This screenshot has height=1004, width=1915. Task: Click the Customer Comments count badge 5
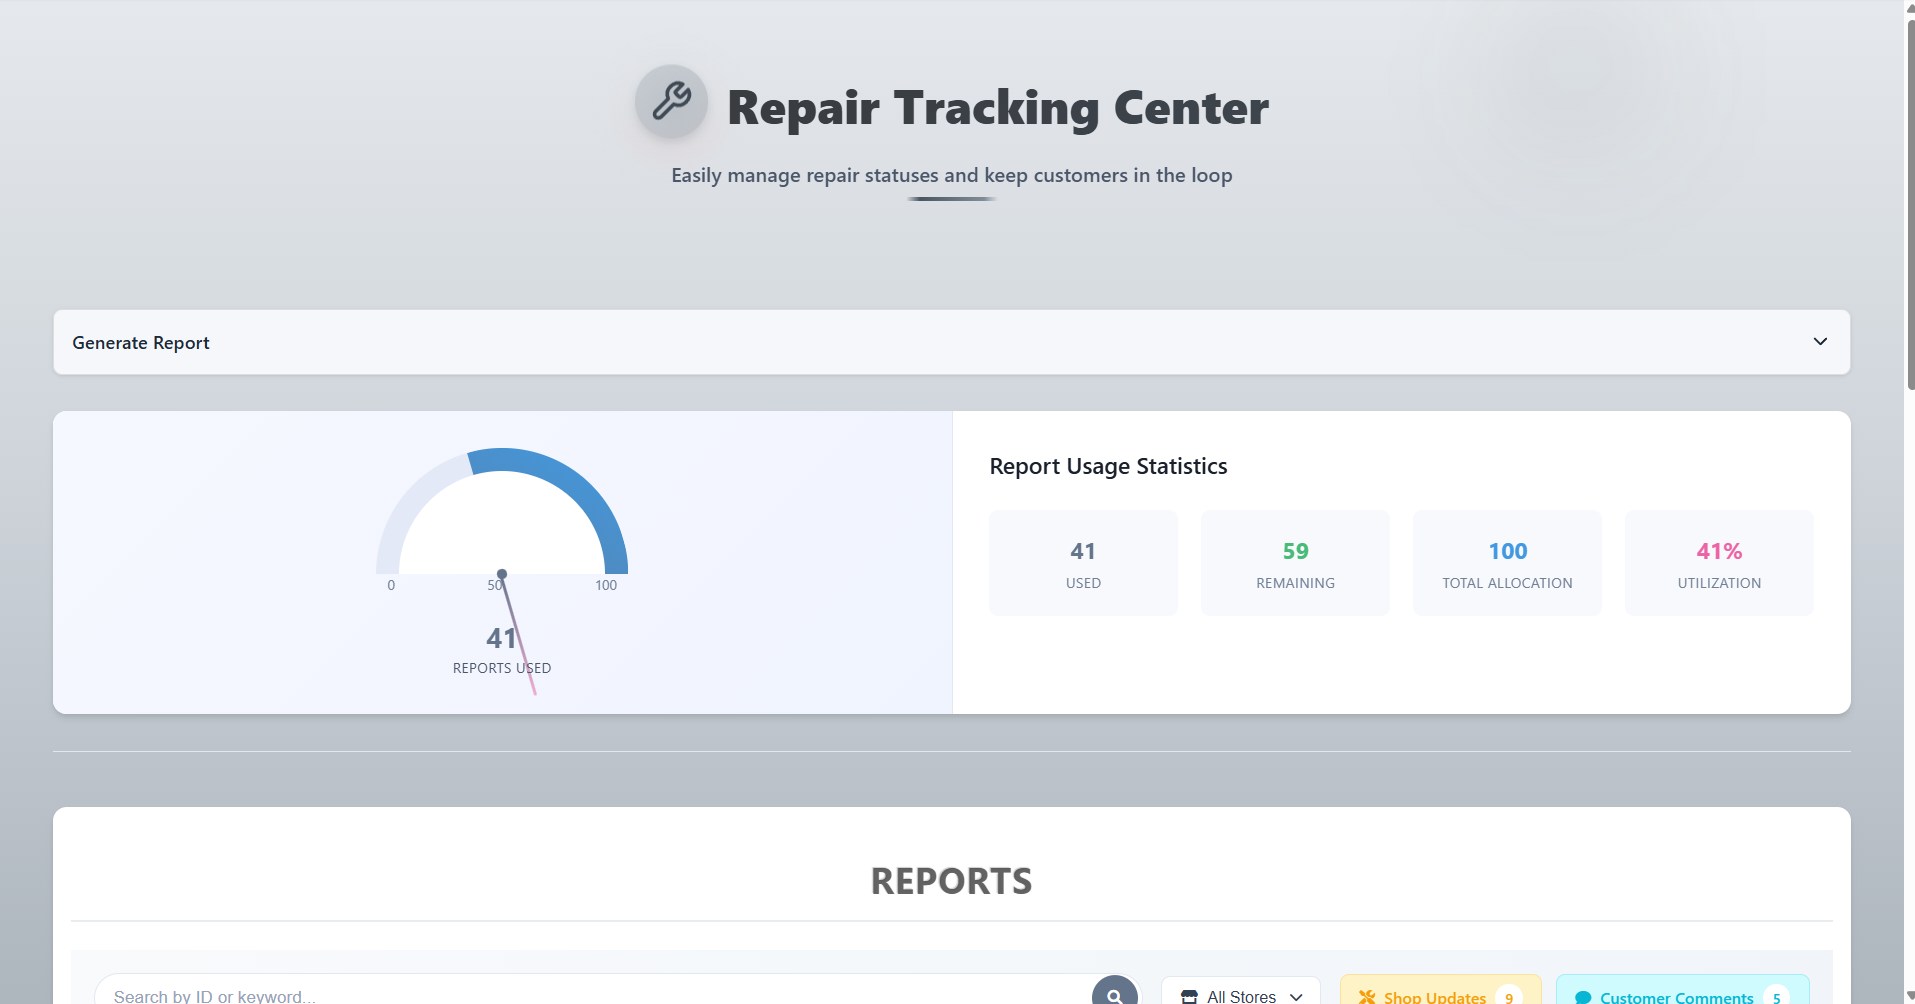click(1776, 996)
